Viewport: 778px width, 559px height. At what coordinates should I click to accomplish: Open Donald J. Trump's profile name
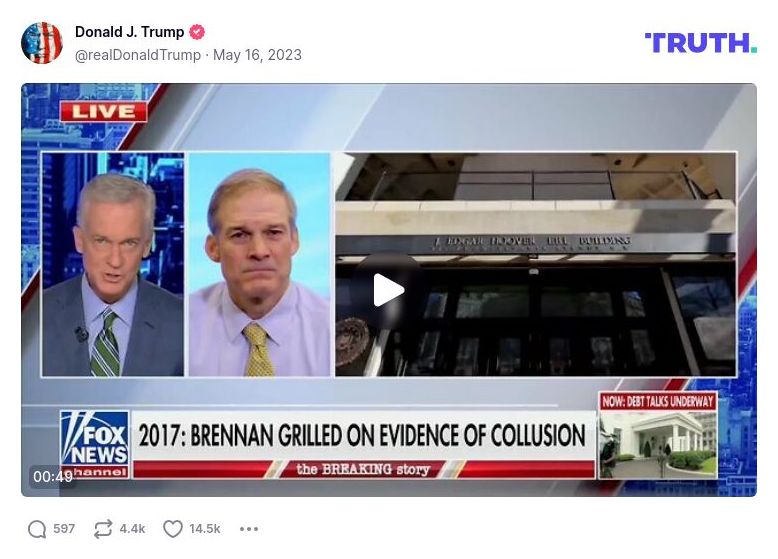point(130,32)
